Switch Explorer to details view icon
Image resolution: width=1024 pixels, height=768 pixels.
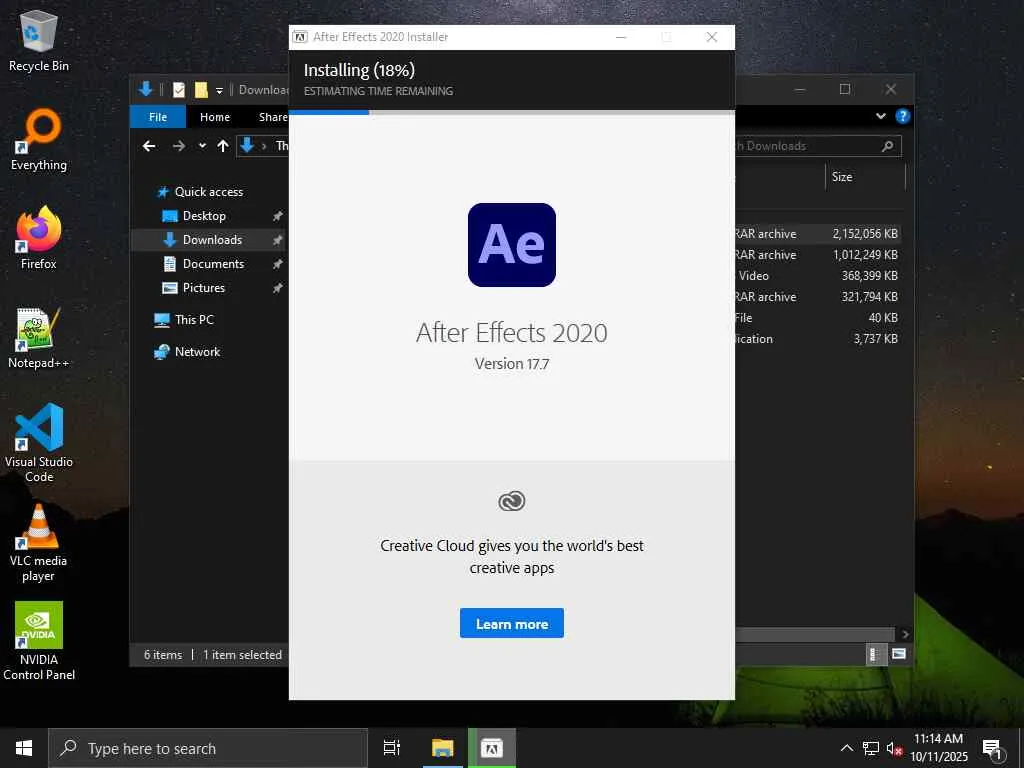coord(874,654)
